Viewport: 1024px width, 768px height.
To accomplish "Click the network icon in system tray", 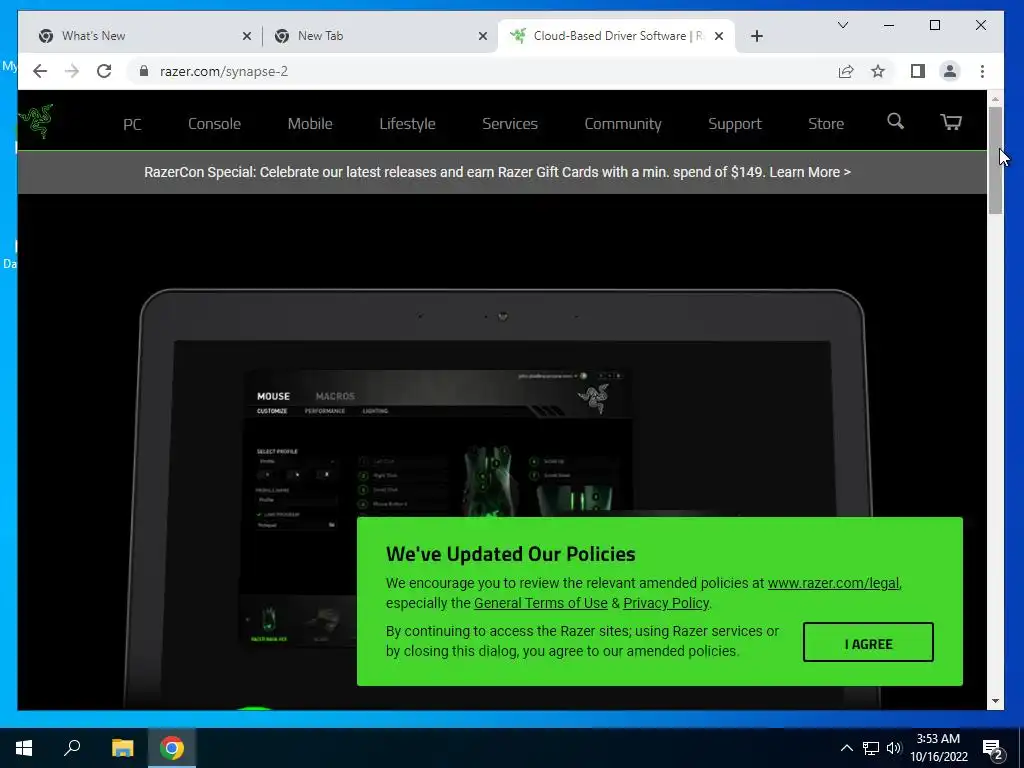I will (x=871, y=748).
